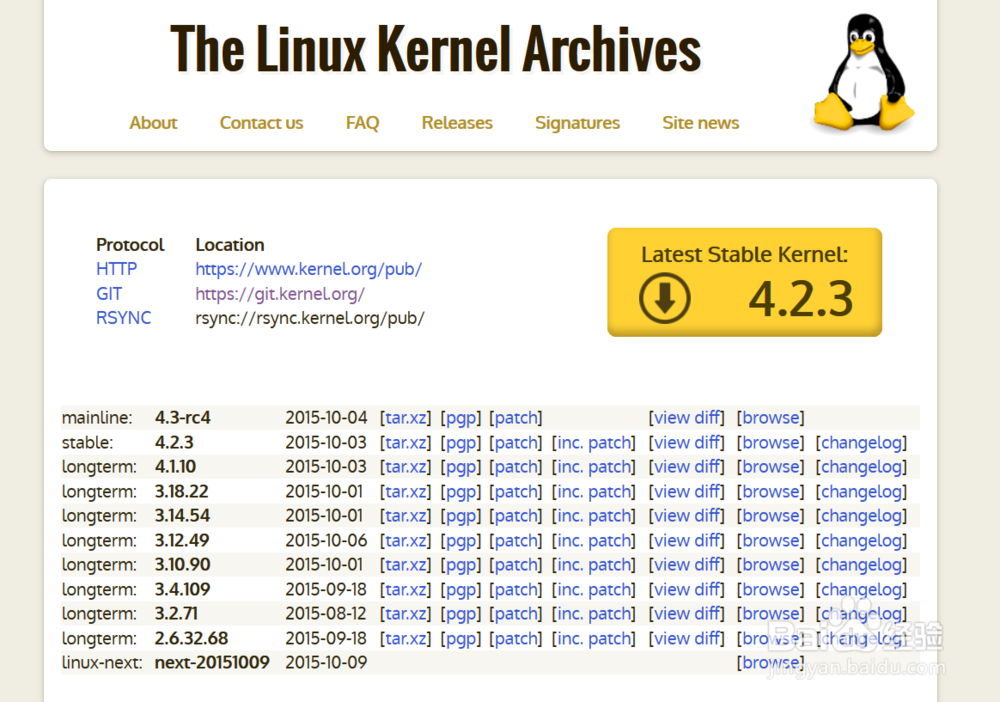Viewport: 1000px width, 702px height.
Task: Select the mainline version 4.3-rc4 text
Action: [x=182, y=418]
